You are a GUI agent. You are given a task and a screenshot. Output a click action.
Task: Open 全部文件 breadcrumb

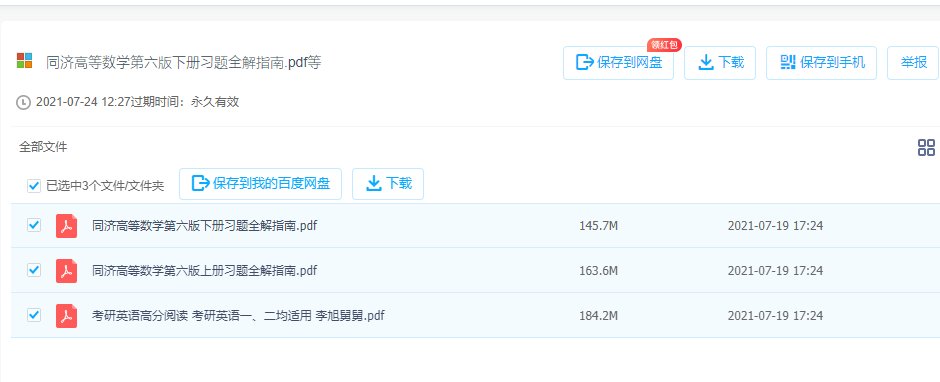point(43,147)
